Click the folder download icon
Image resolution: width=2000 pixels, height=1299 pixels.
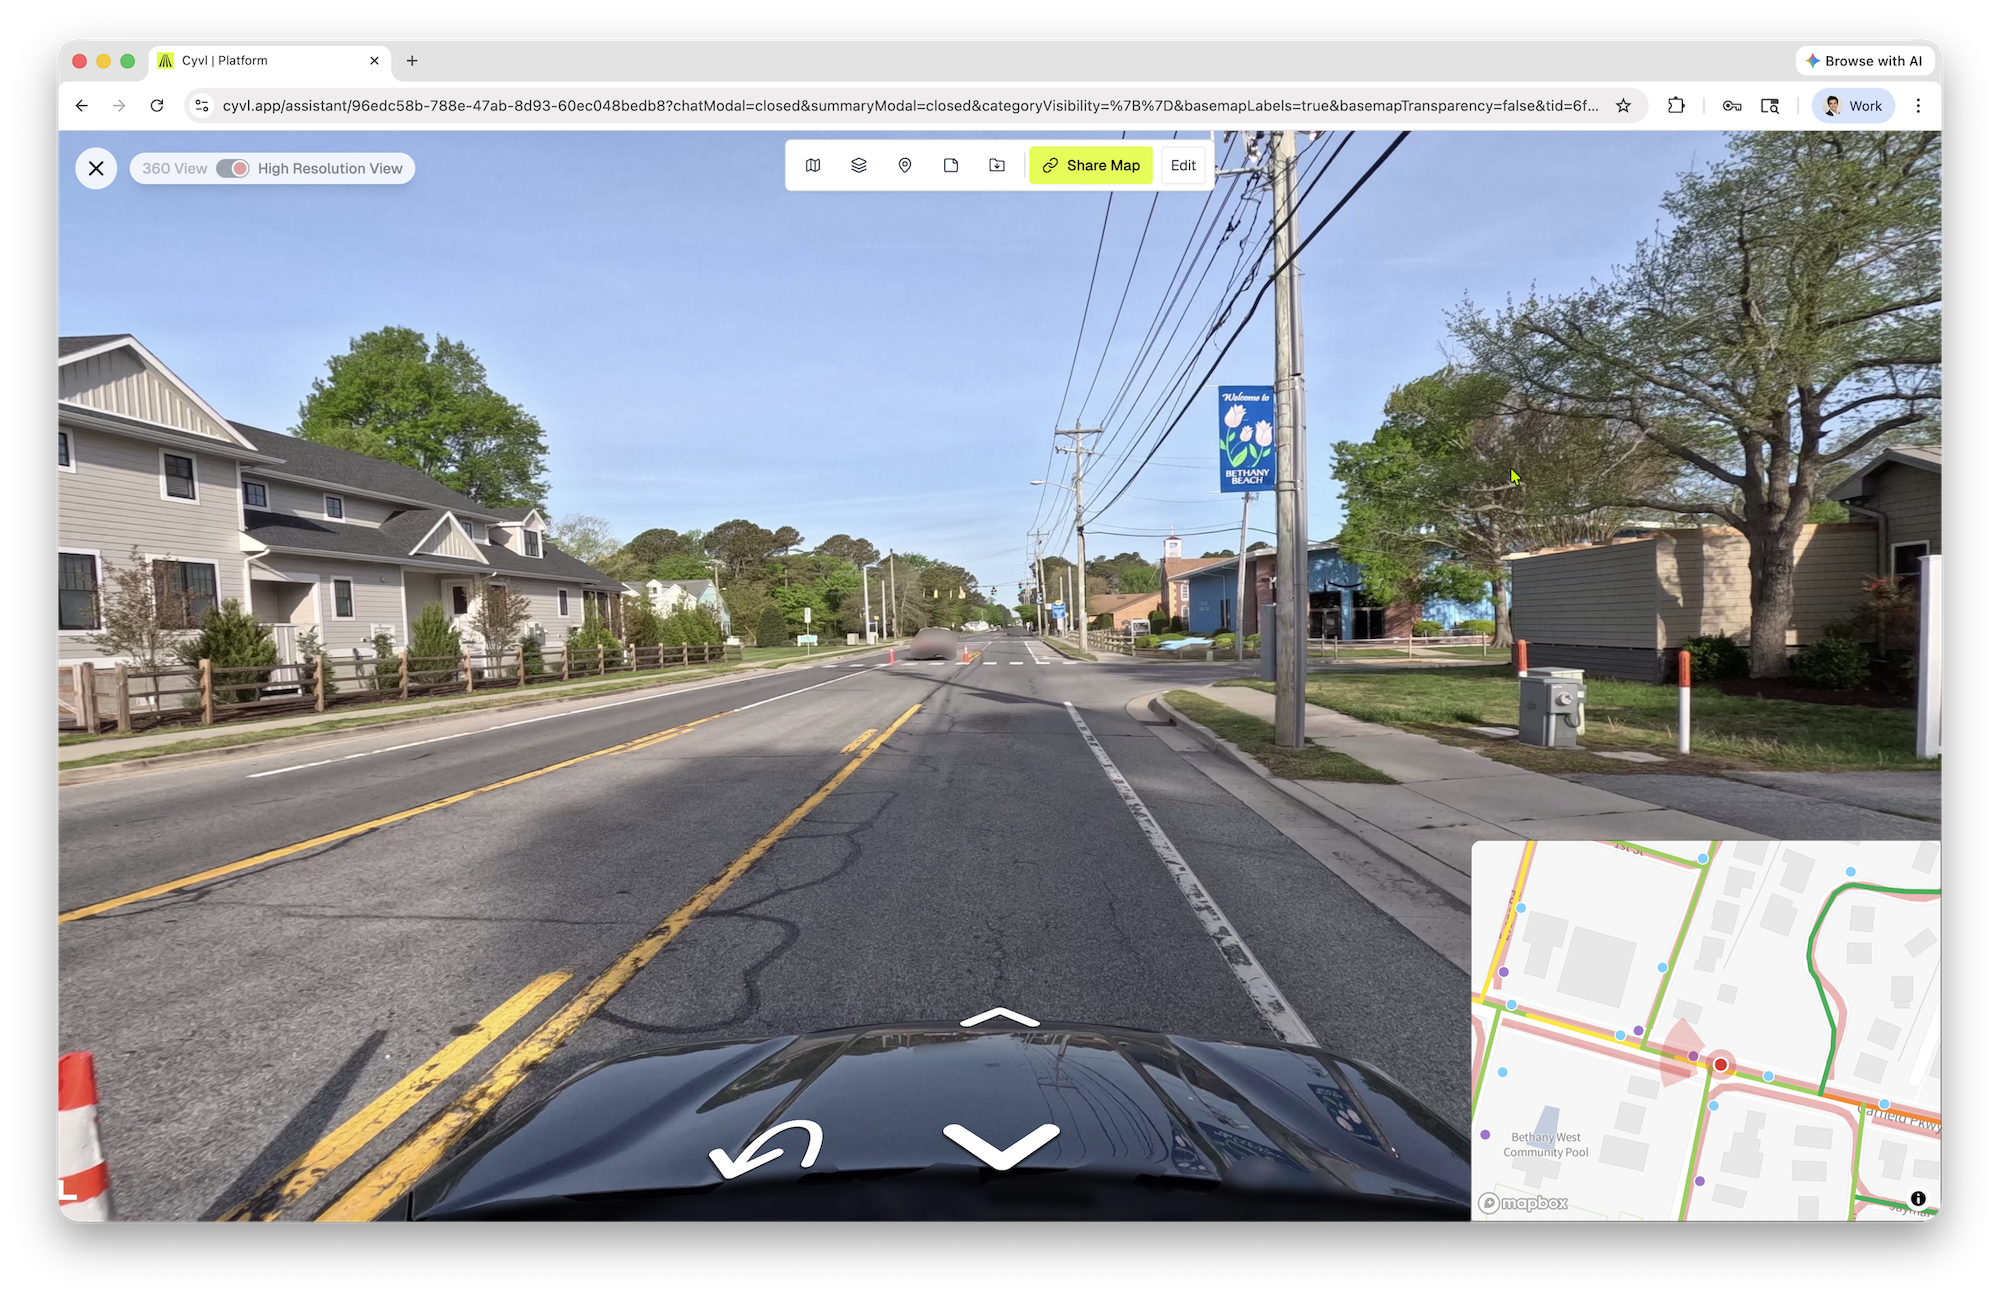[x=997, y=166]
